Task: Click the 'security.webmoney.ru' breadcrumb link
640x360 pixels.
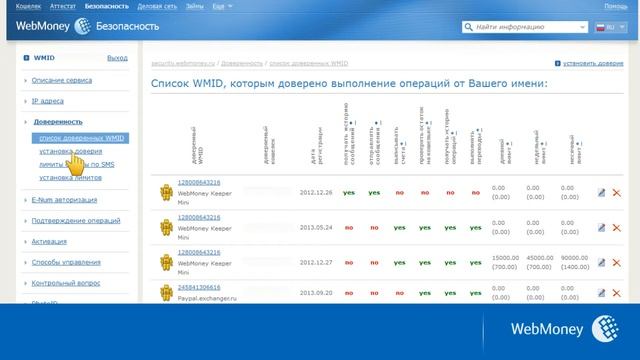Action: click(x=183, y=63)
